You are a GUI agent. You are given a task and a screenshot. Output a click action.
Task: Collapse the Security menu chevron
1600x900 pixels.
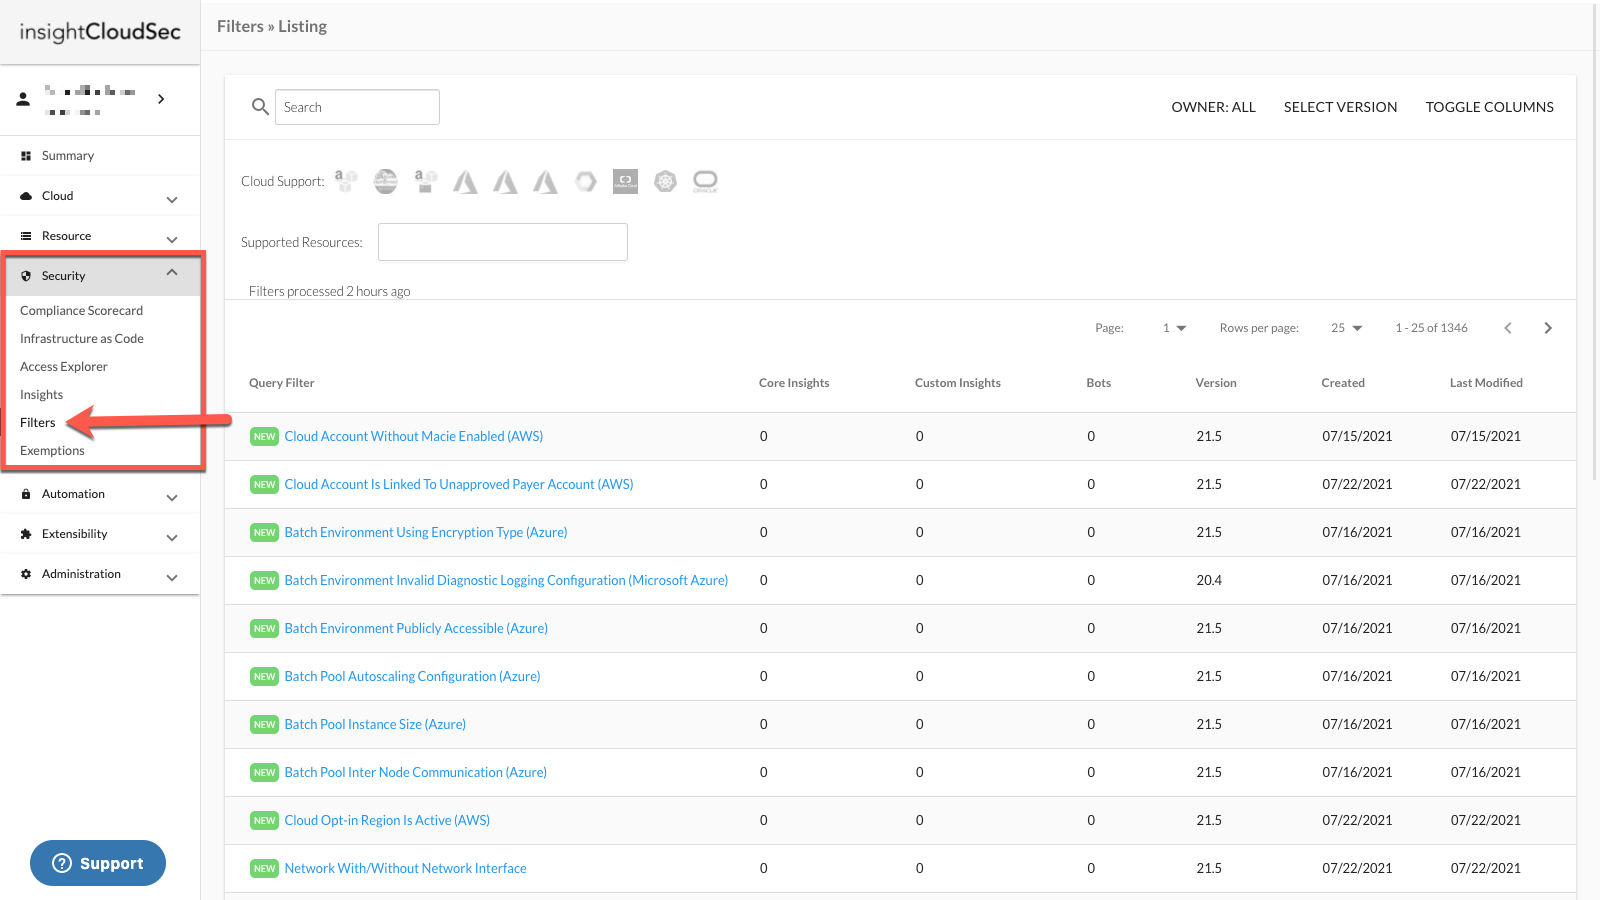[x=172, y=272]
